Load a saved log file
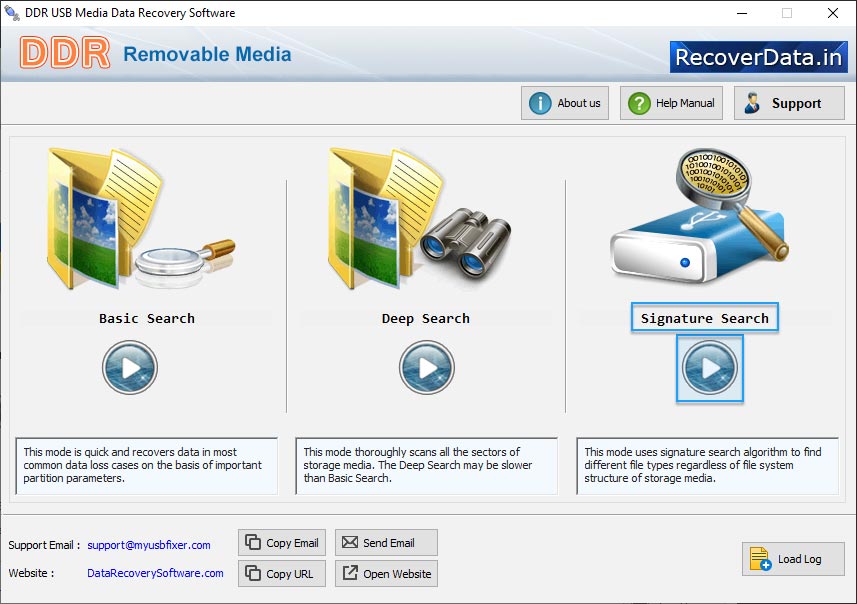The width and height of the screenshot is (857, 604). tap(793, 559)
